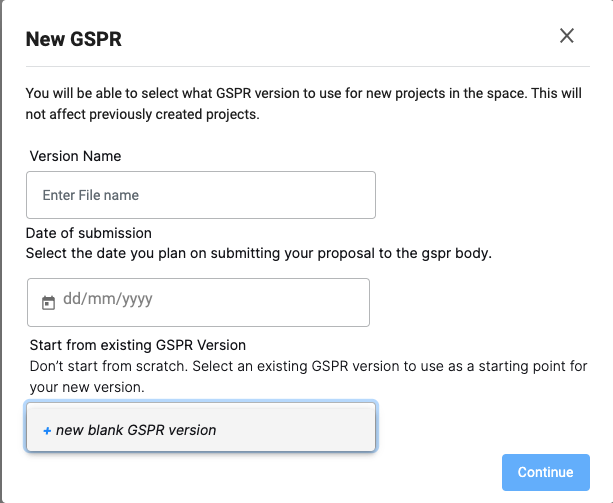Click 'not affect previously created projects' line
Viewport: 613px width, 503px height.
[x=143, y=114]
